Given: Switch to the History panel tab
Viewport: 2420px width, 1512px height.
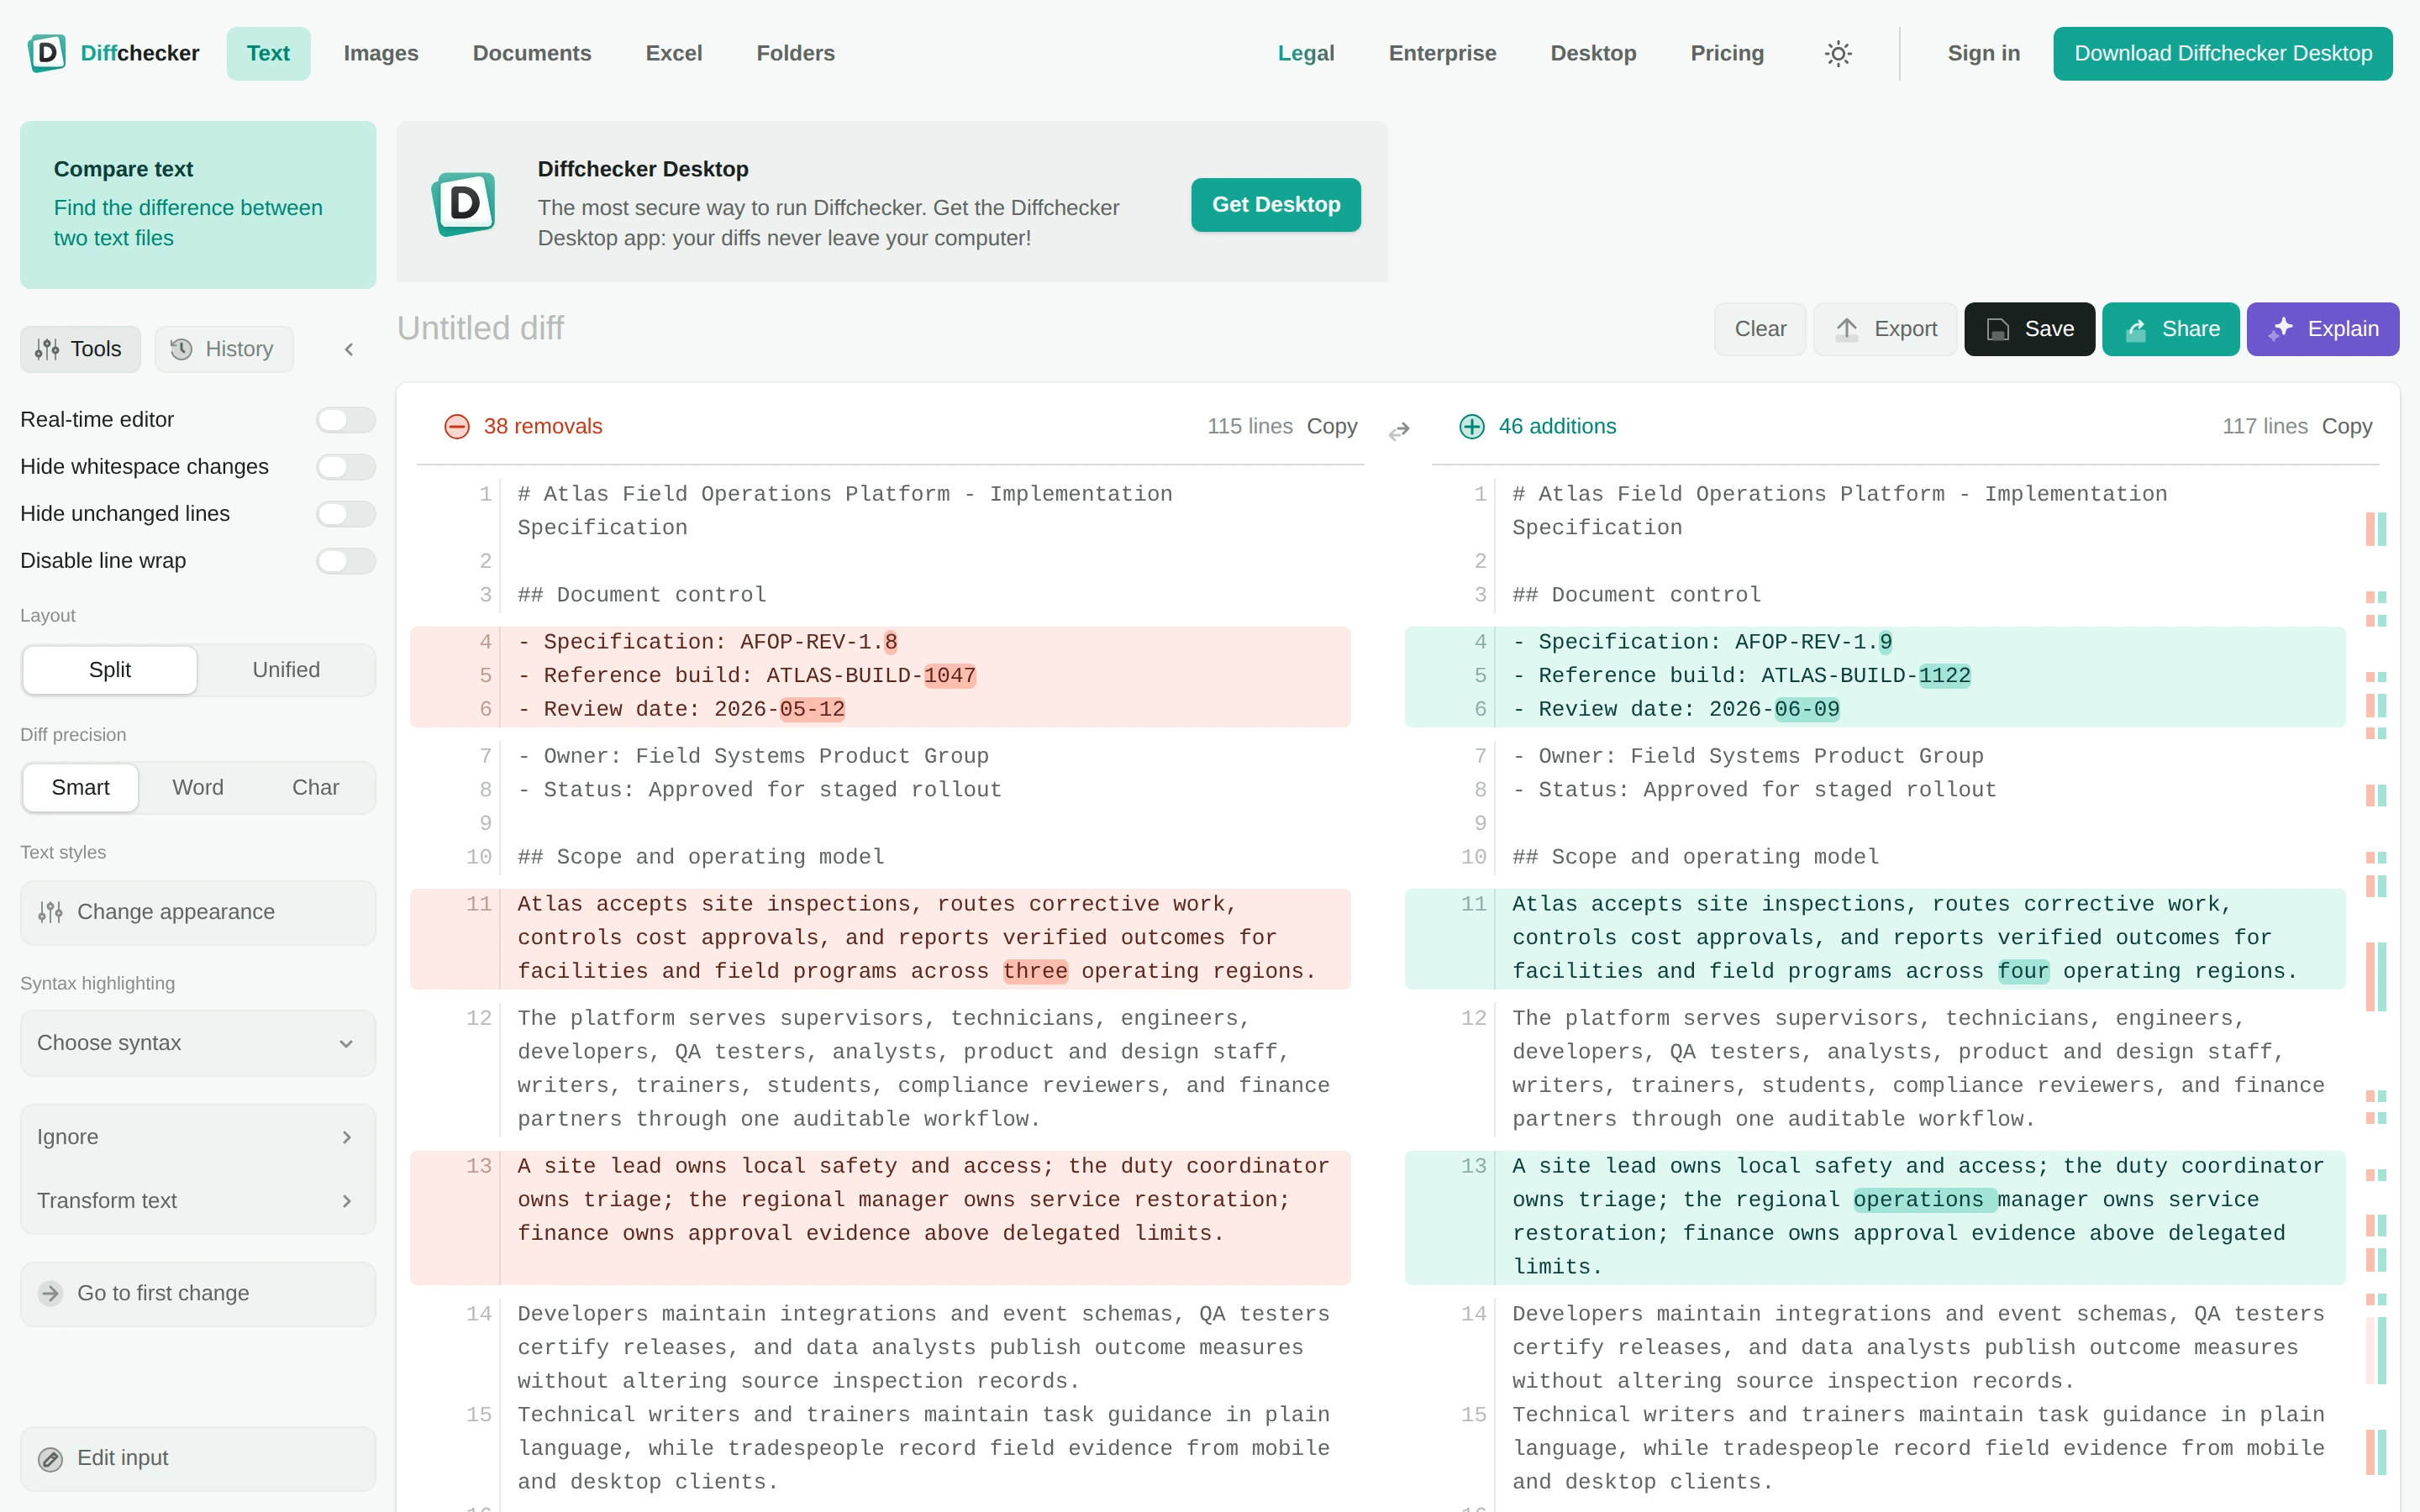Looking at the screenshot, I should click(224, 349).
